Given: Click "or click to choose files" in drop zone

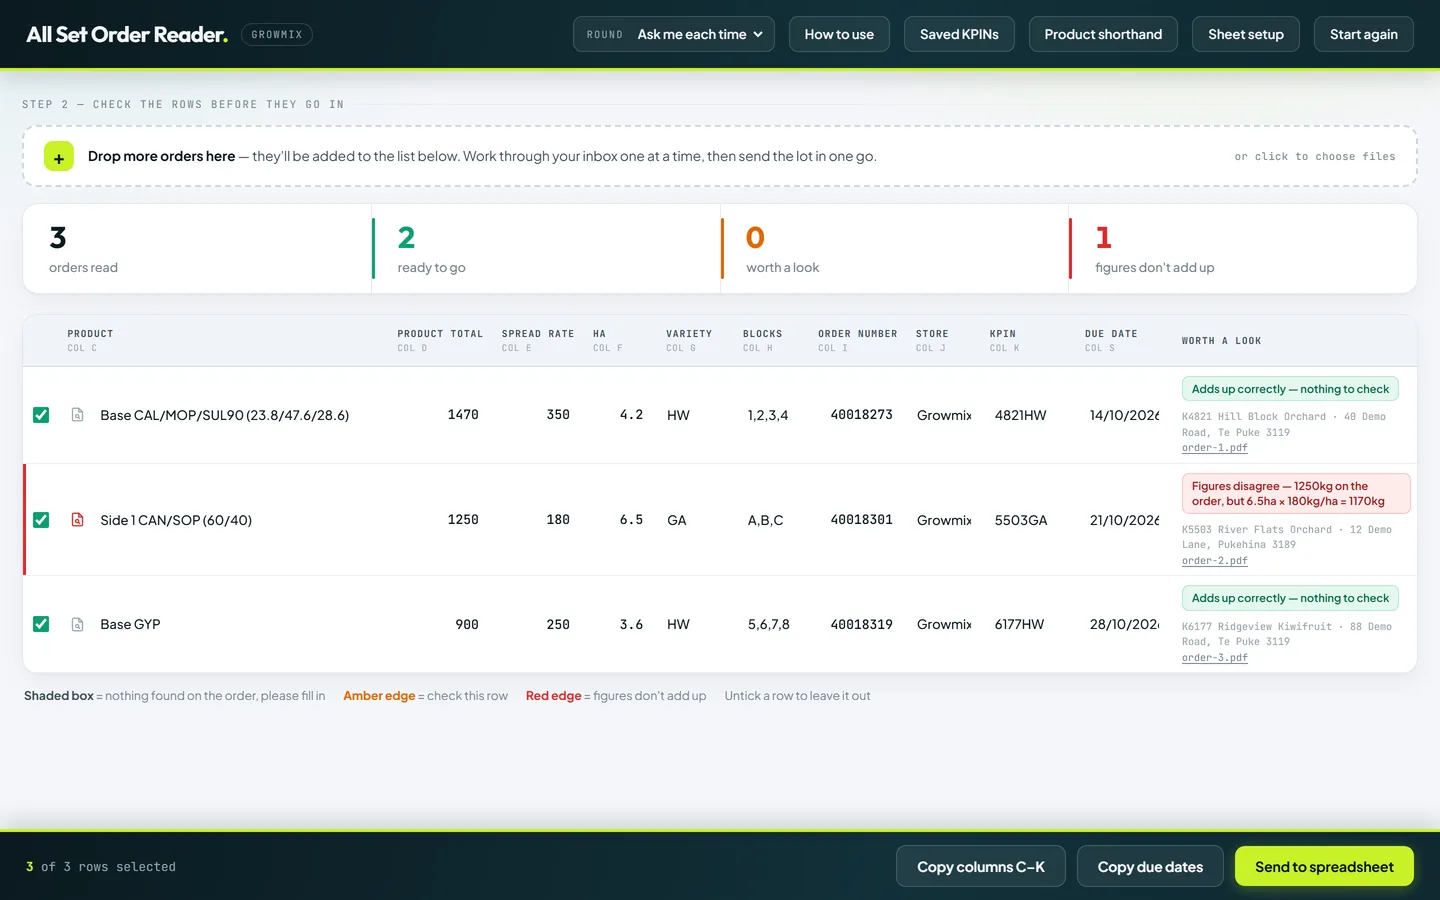Looking at the screenshot, I should (1315, 157).
